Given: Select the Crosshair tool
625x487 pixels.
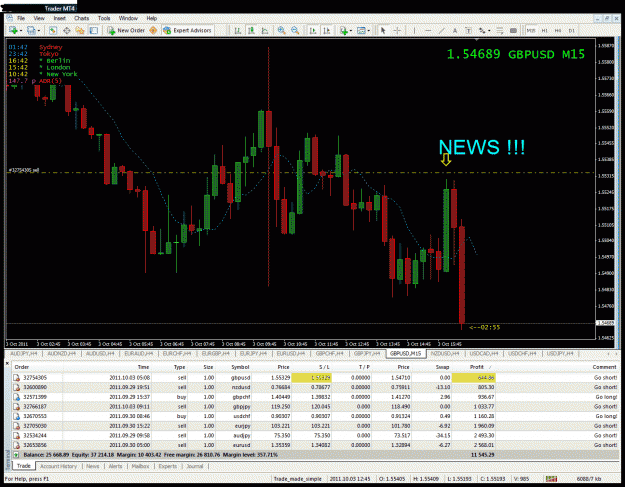Looking at the screenshot, I should tap(397, 31).
